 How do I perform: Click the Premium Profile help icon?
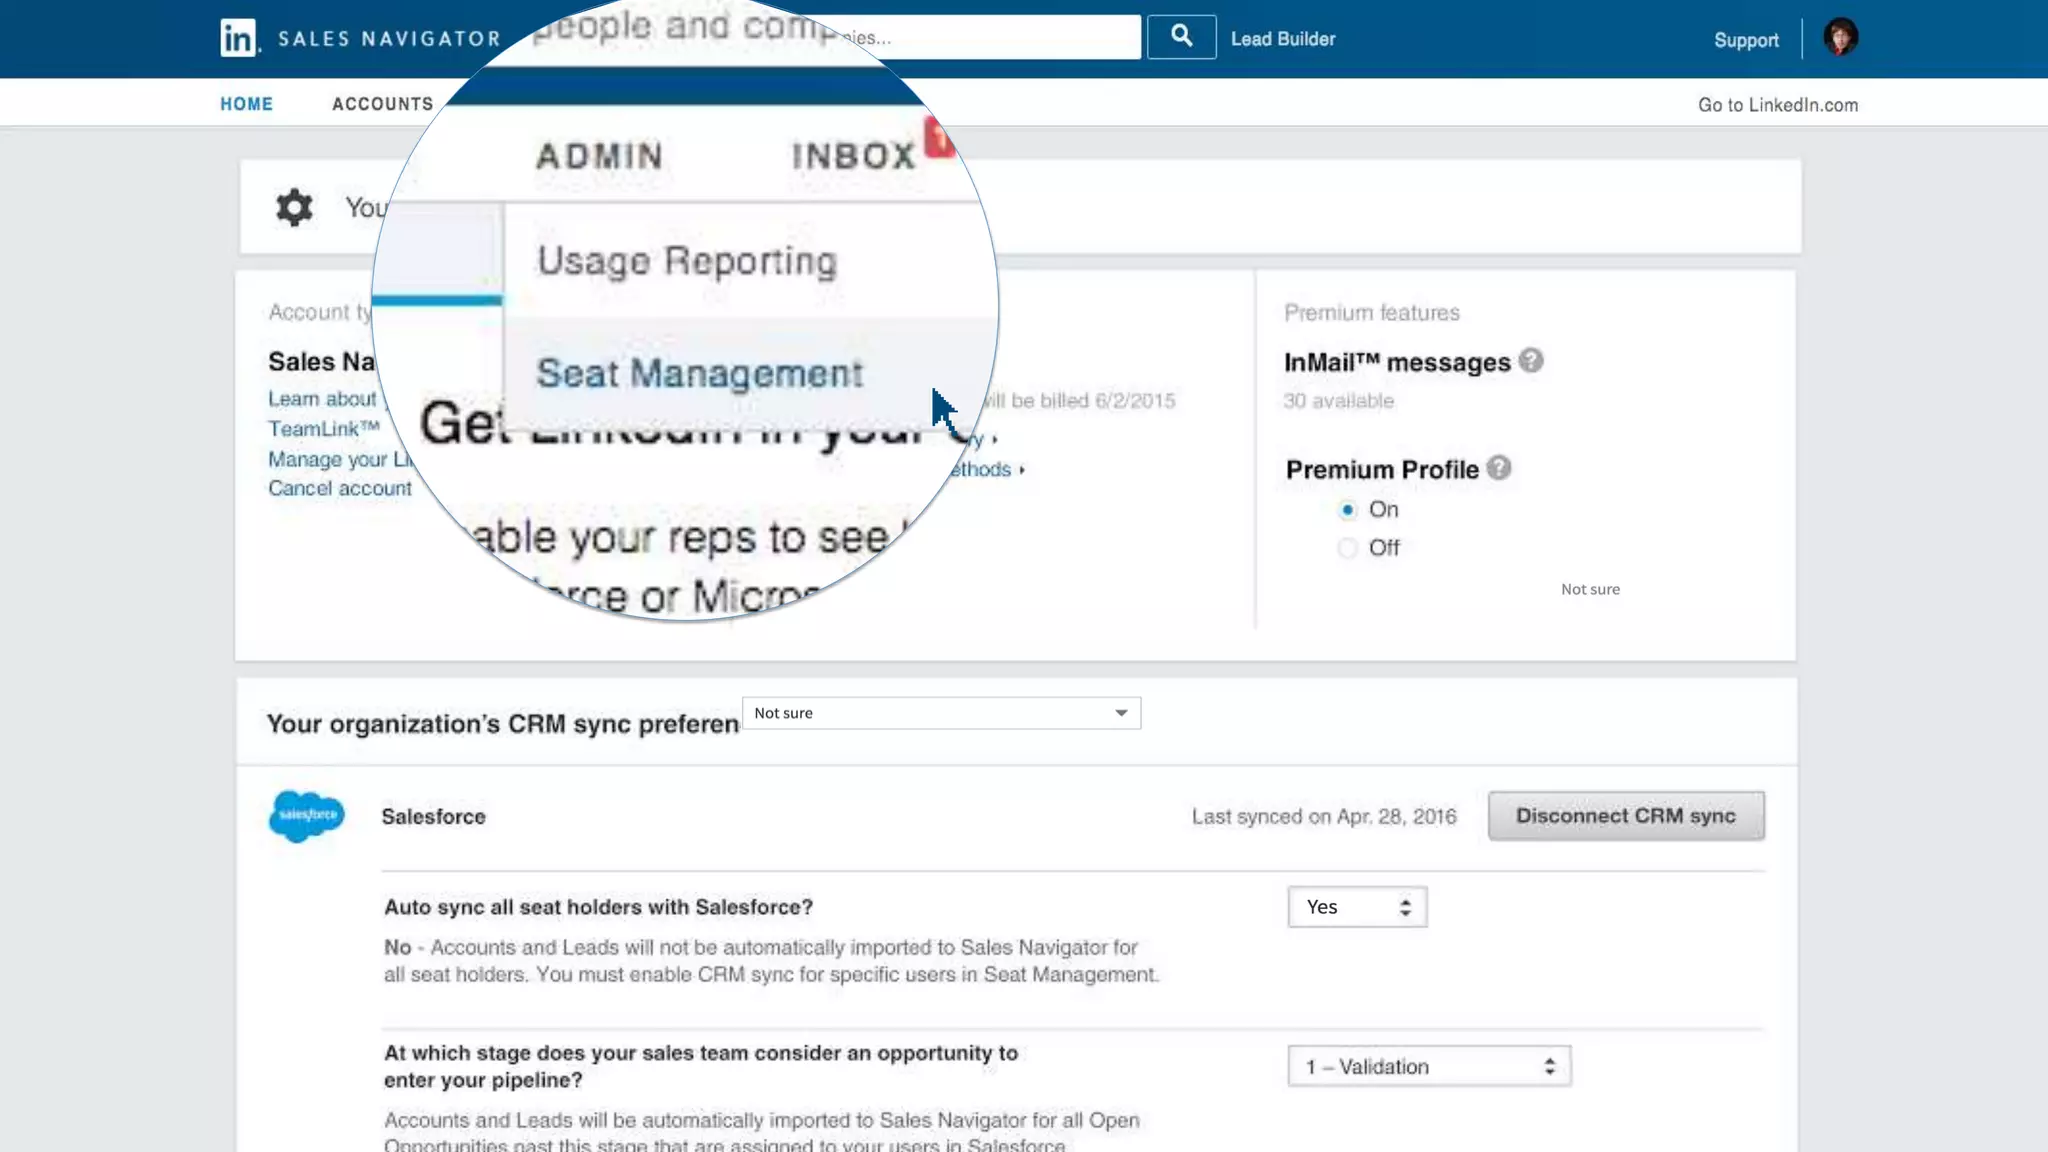tap(1498, 468)
